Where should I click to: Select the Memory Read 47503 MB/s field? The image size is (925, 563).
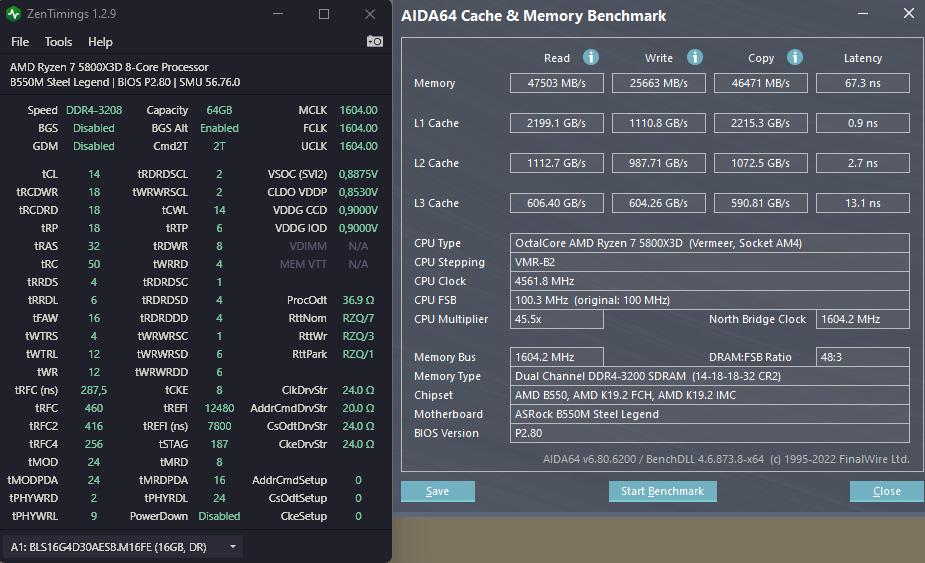[557, 83]
